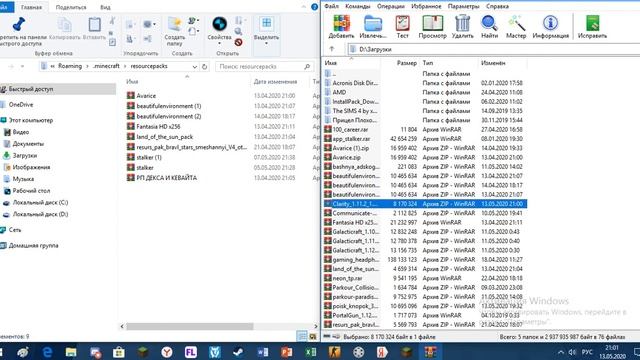Refresh the resourcepacks folder view
640x360 pixels.
point(204,66)
